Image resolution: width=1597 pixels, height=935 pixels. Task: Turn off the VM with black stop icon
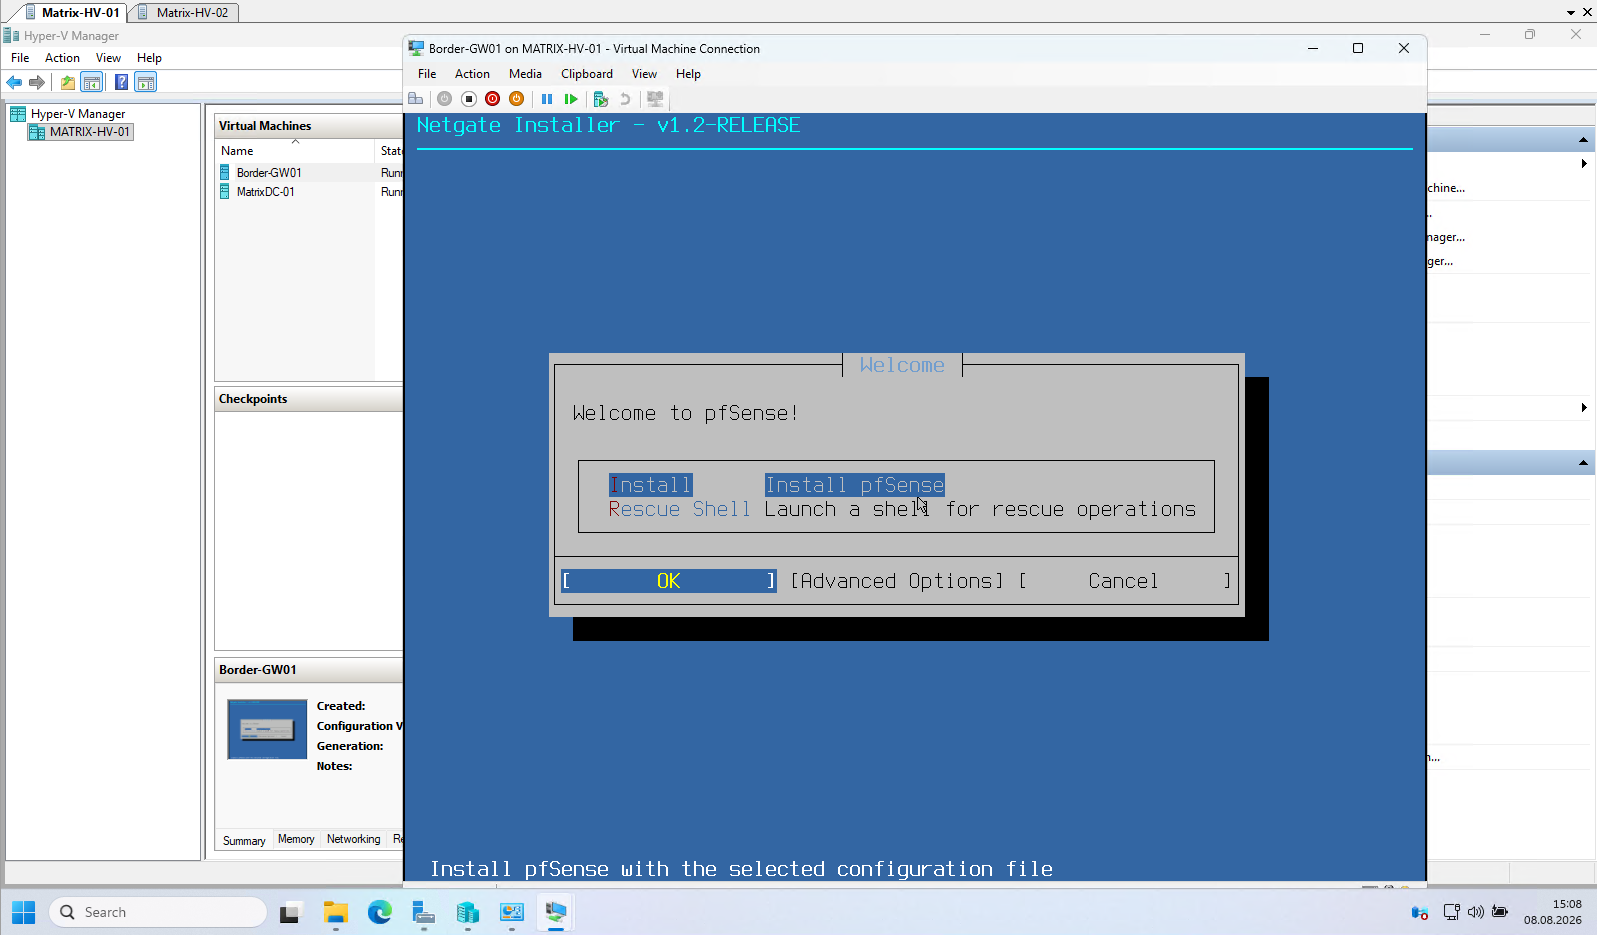click(468, 99)
